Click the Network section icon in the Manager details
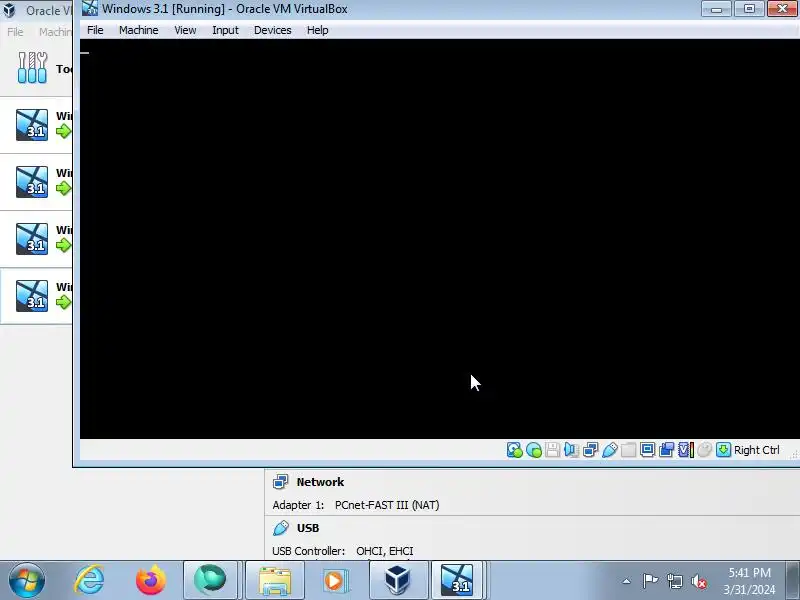This screenshot has width=800, height=600. click(281, 482)
